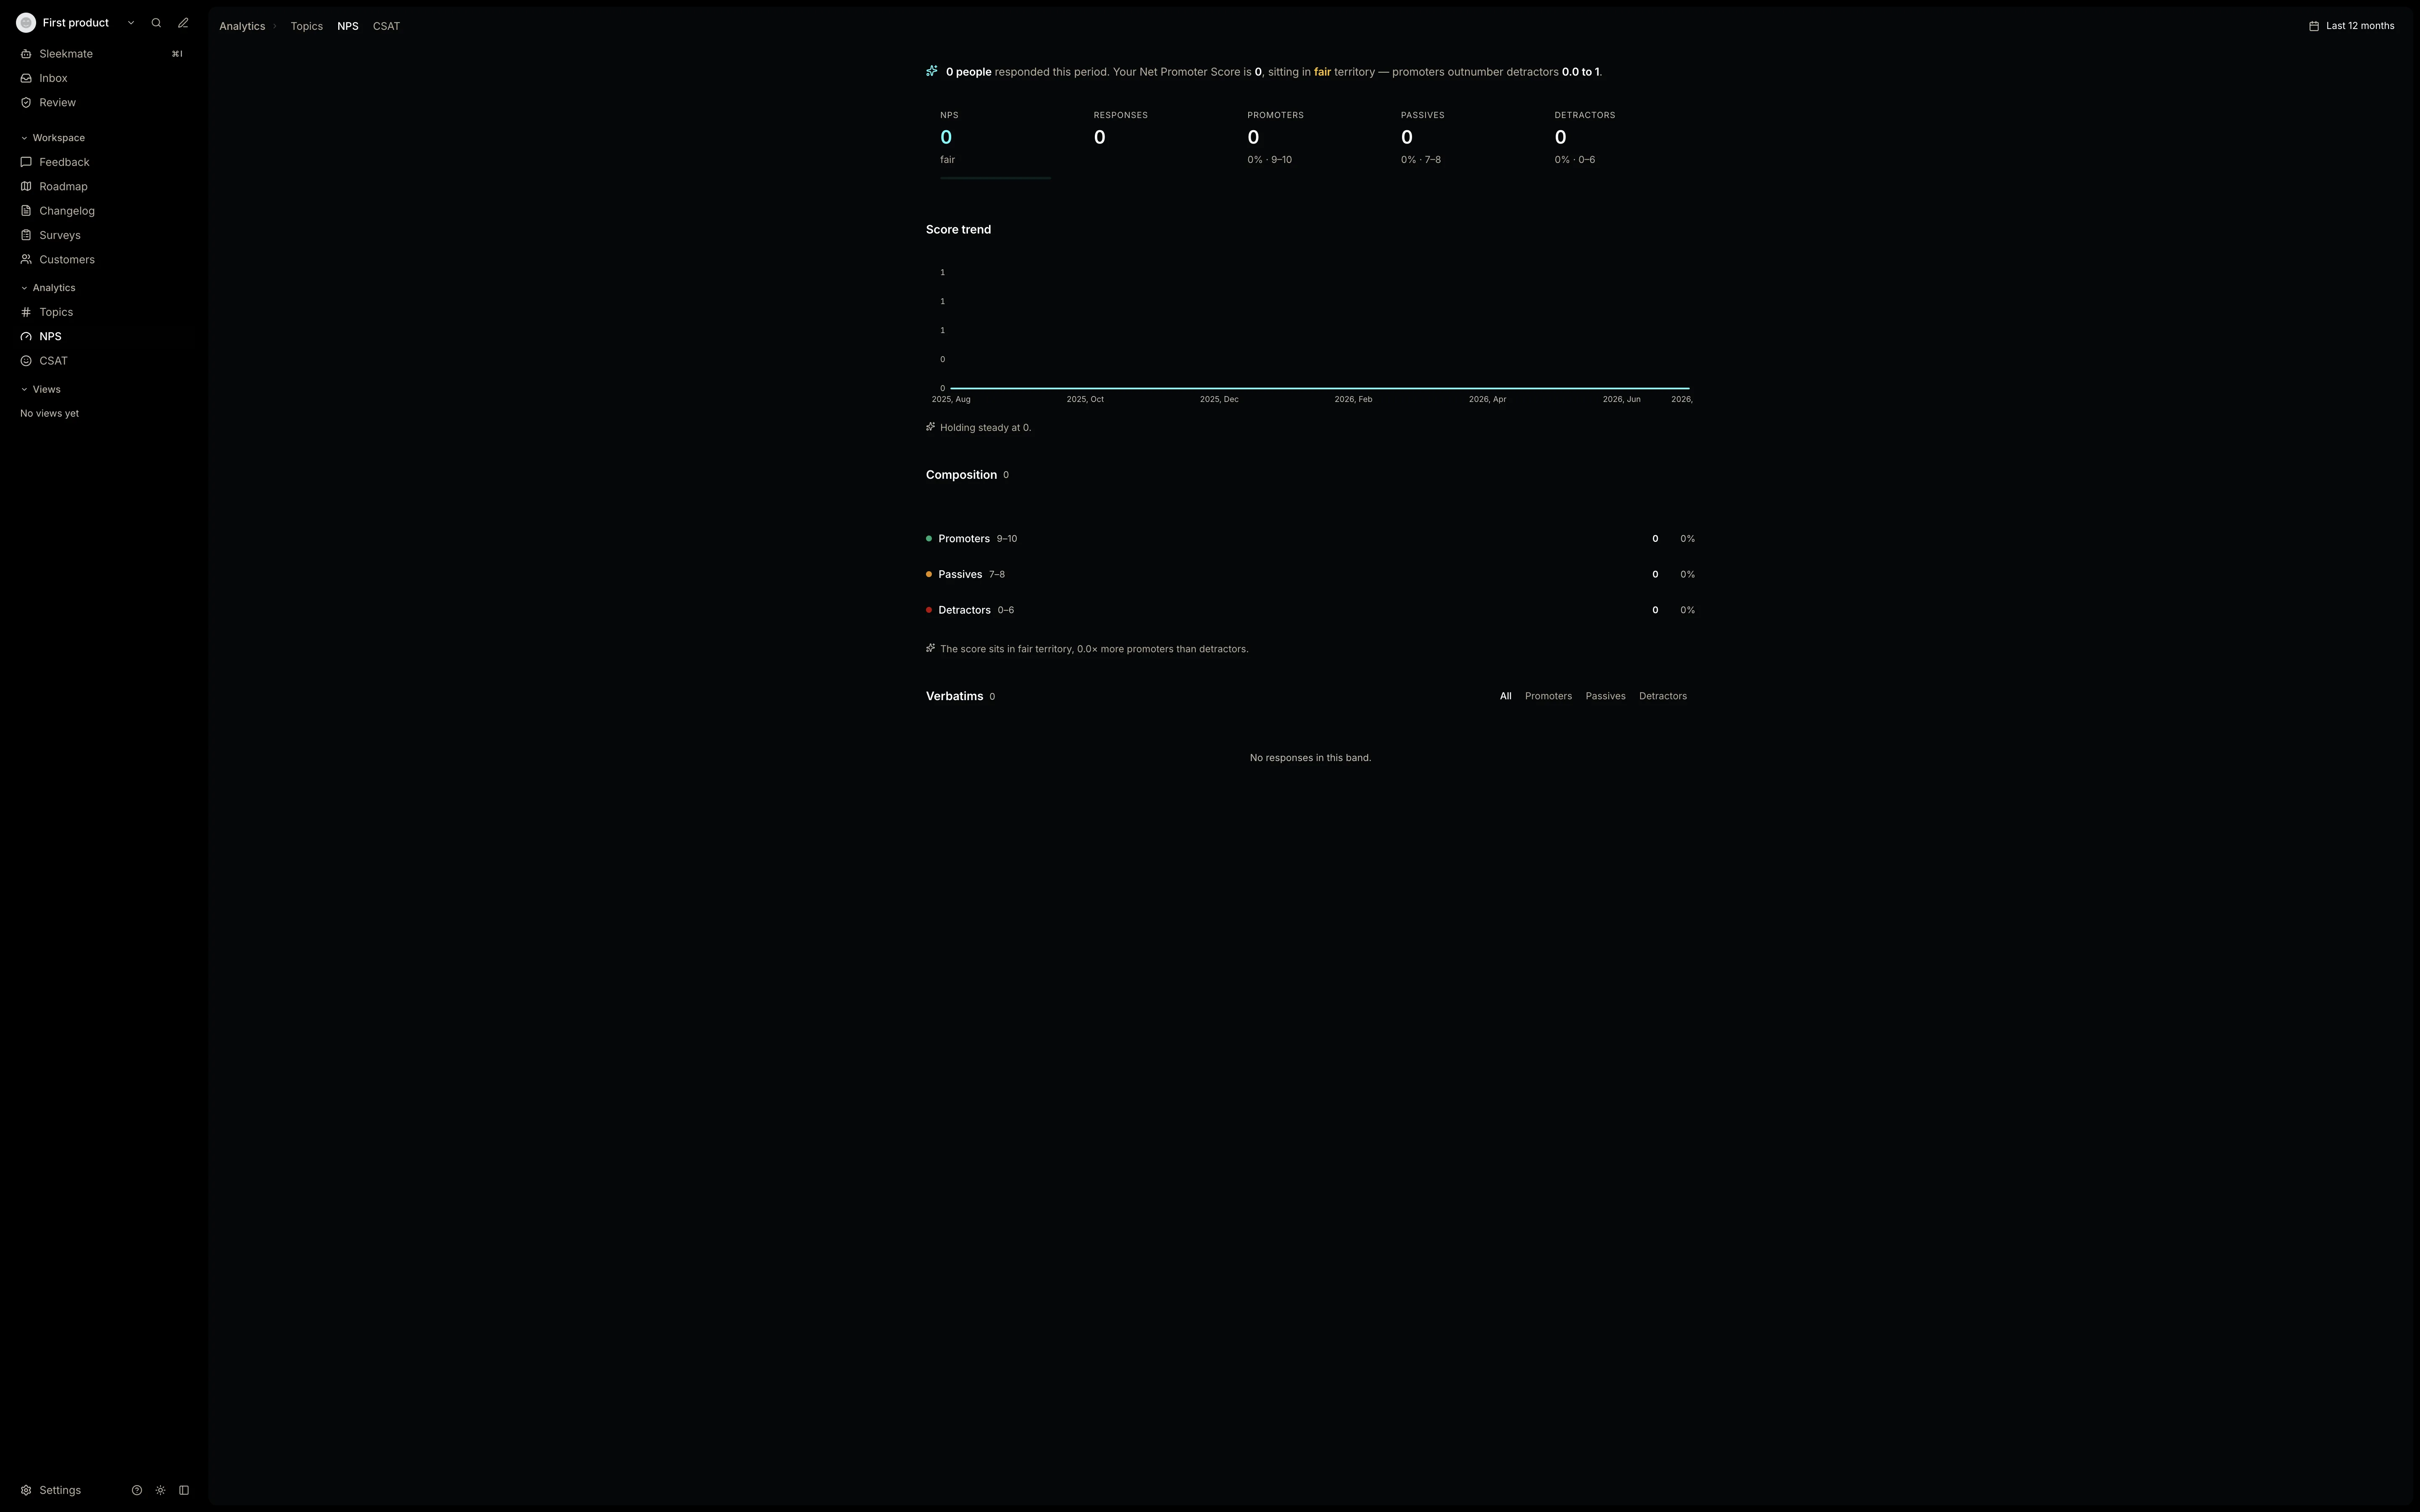This screenshot has height=1512, width=2420.
Task: Open the Last 12 months date range picker
Action: tap(2351, 26)
